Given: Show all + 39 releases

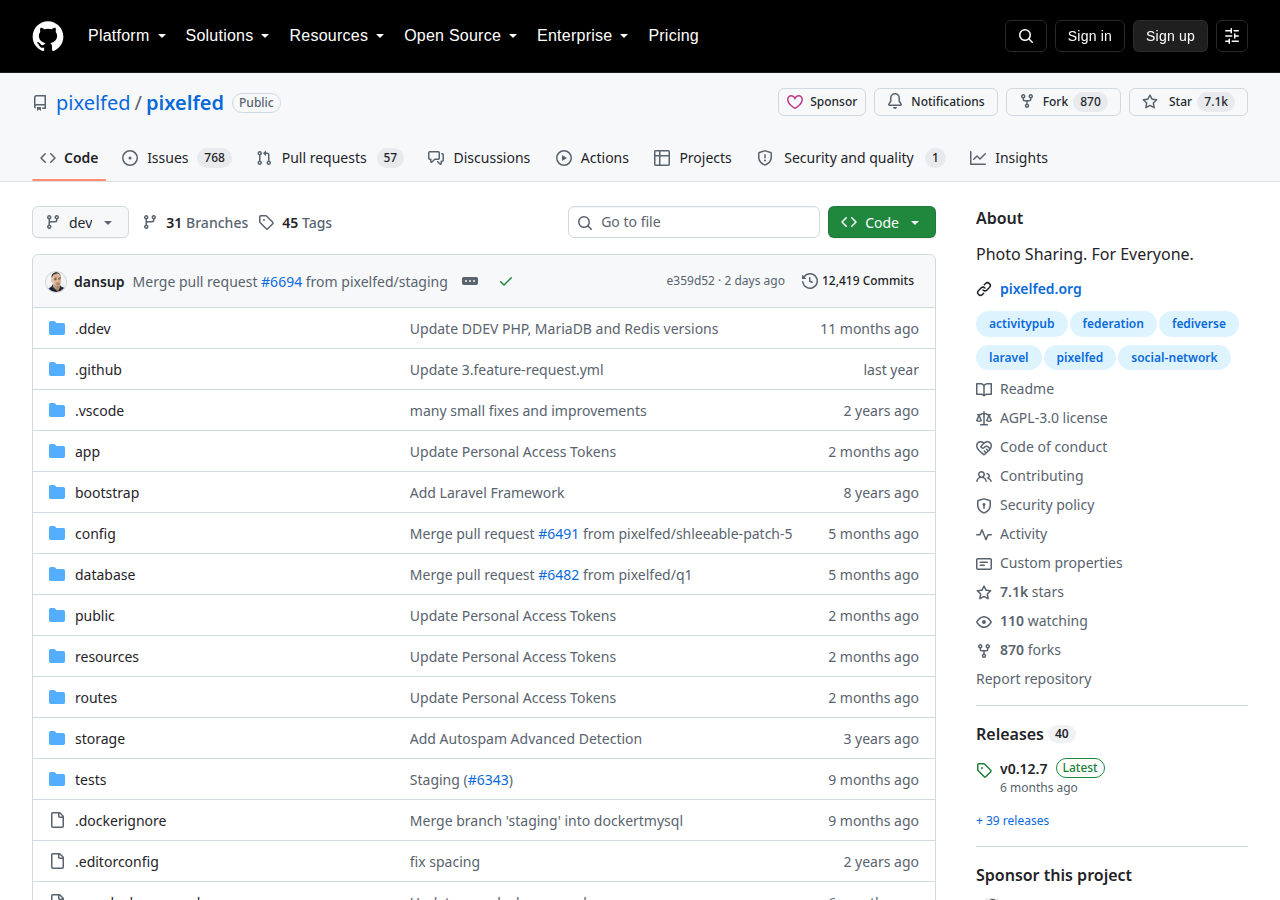Looking at the screenshot, I should (x=1012, y=820).
